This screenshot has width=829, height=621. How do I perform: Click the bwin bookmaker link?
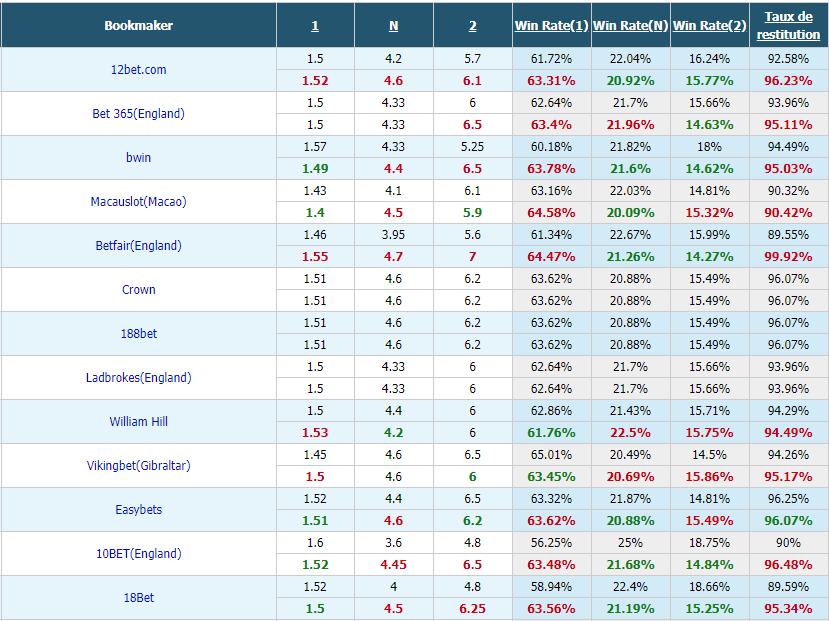click(139, 157)
